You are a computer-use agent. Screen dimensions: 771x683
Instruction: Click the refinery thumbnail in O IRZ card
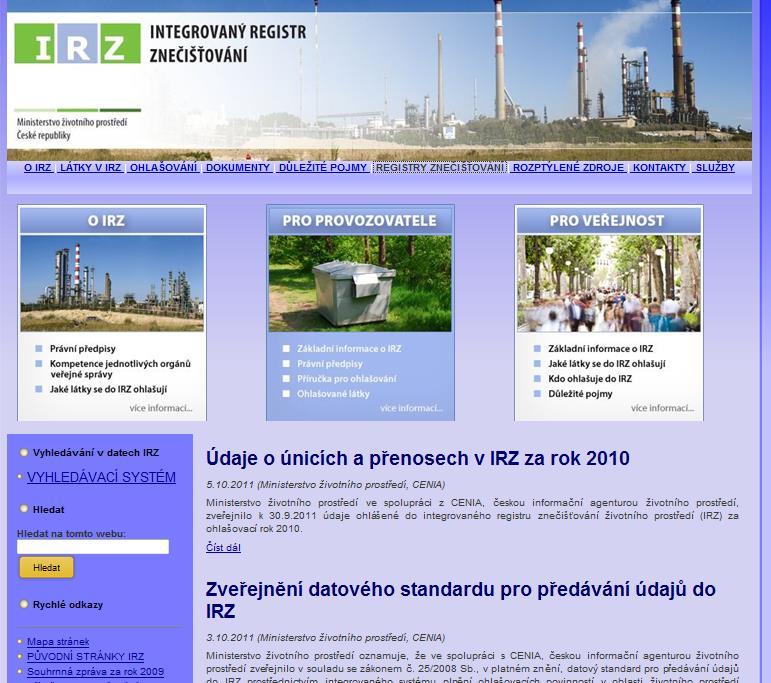click(x=112, y=283)
